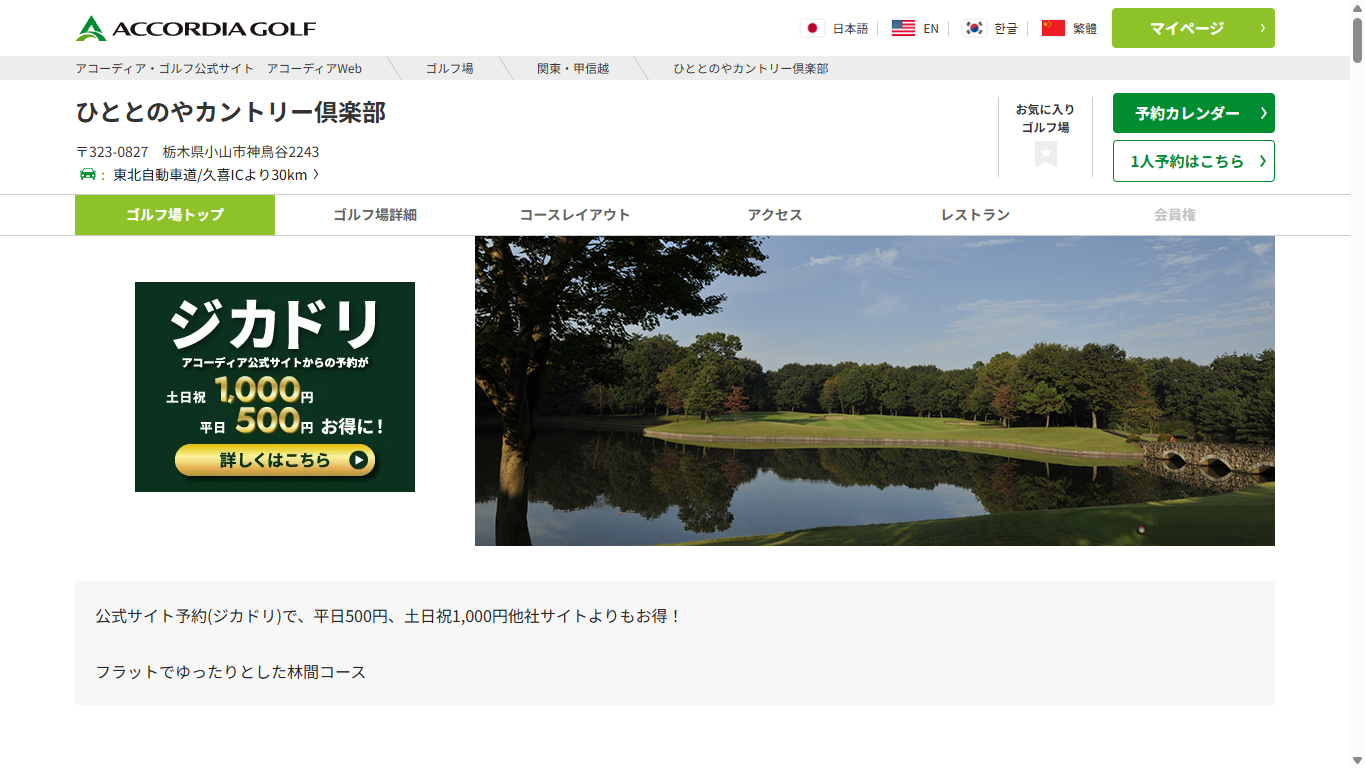
Task: Toggle the favorite golf course bookmark star
Action: (x=1046, y=154)
